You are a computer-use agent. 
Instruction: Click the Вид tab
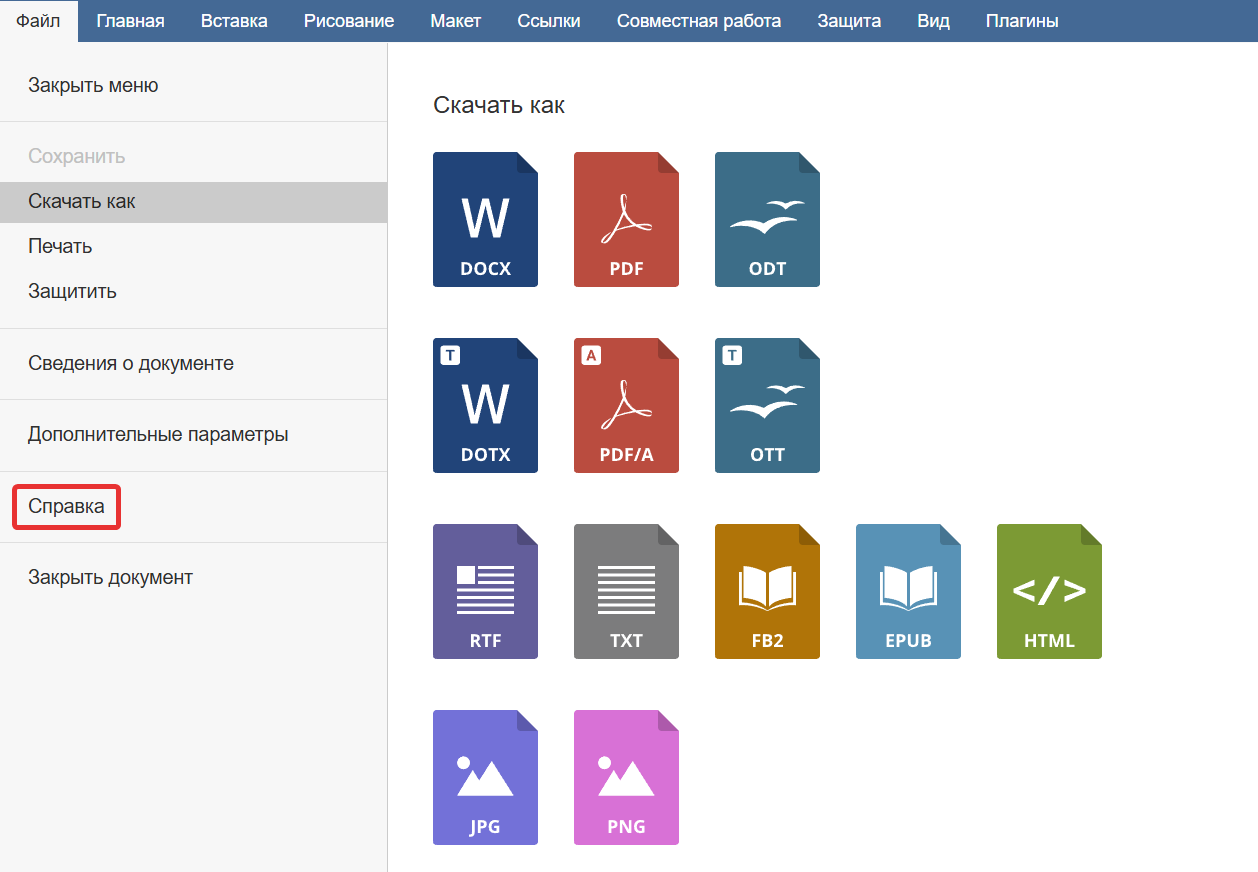click(933, 21)
